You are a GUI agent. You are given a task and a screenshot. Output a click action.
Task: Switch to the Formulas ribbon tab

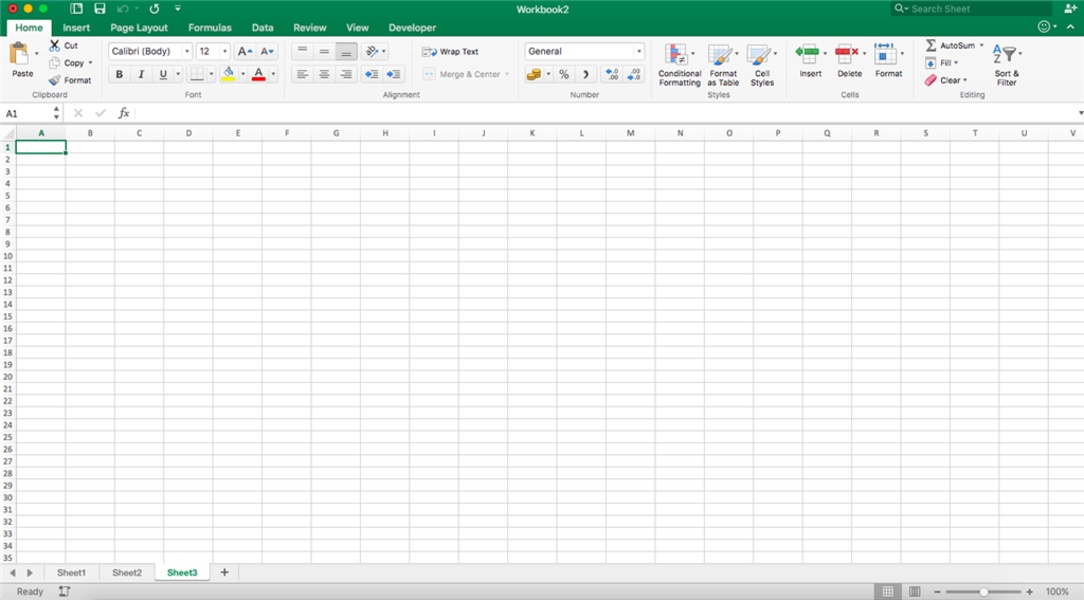[x=209, y=28]
